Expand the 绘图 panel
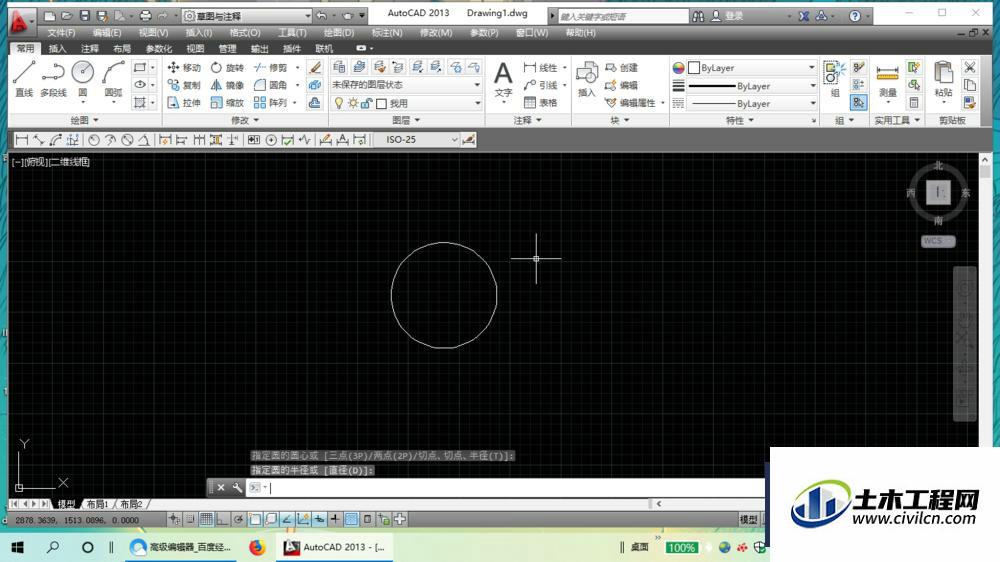The height and width of the screenshot is (562, 1000). [85, 120]
